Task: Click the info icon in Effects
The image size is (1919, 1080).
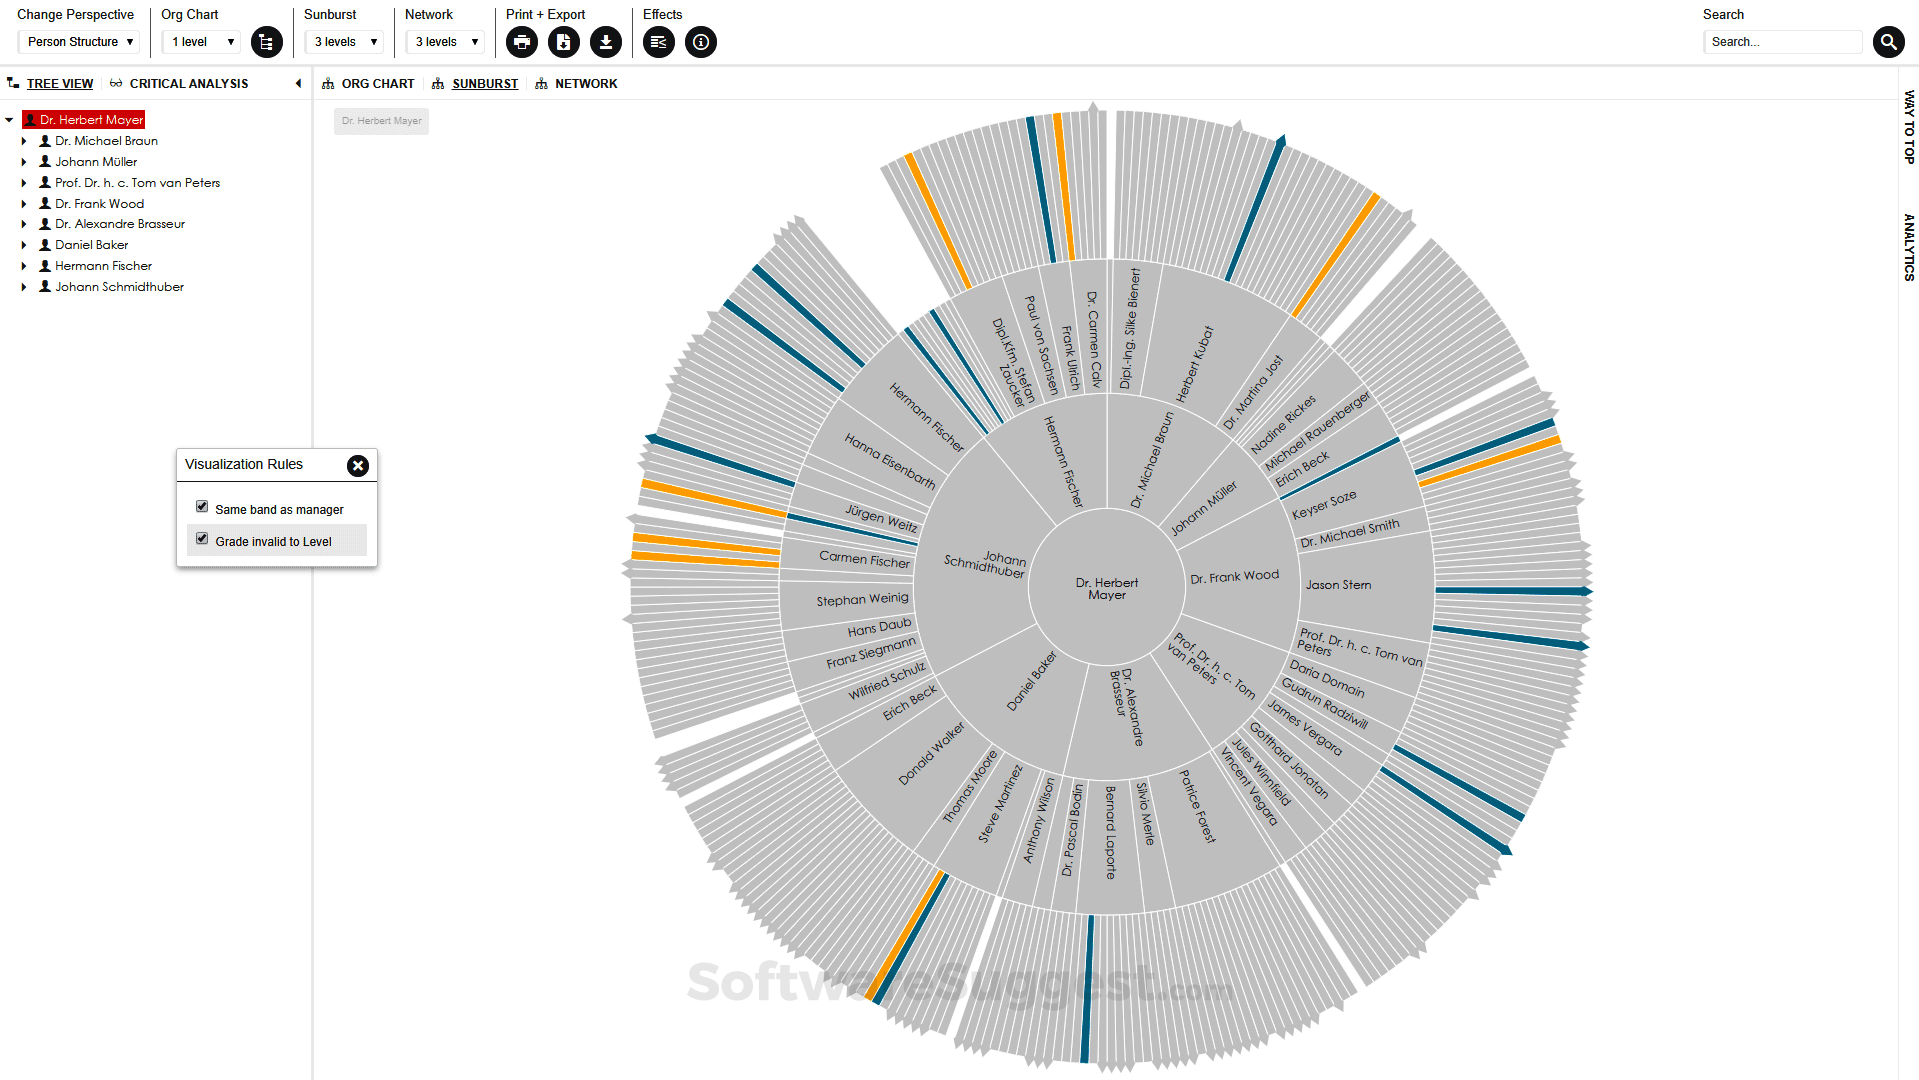Action: click(x=701, y=42)
